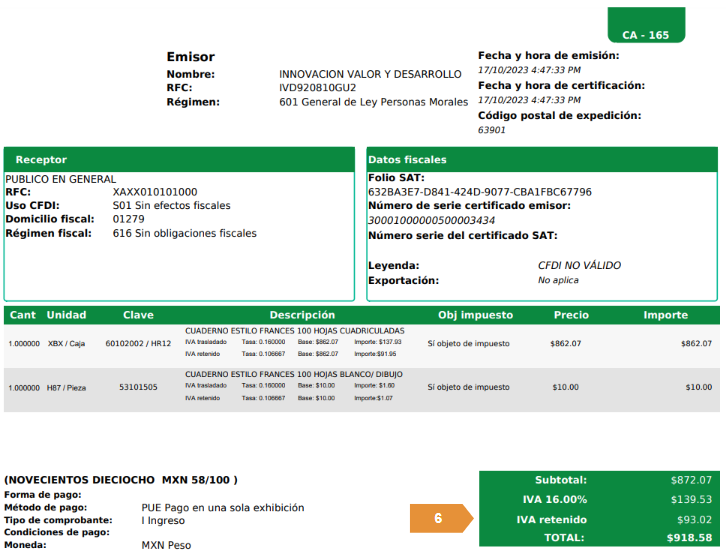The height and width of the screenshot is (560, 726).
Task: Select the Receptor section header
Action: point(41,160)
